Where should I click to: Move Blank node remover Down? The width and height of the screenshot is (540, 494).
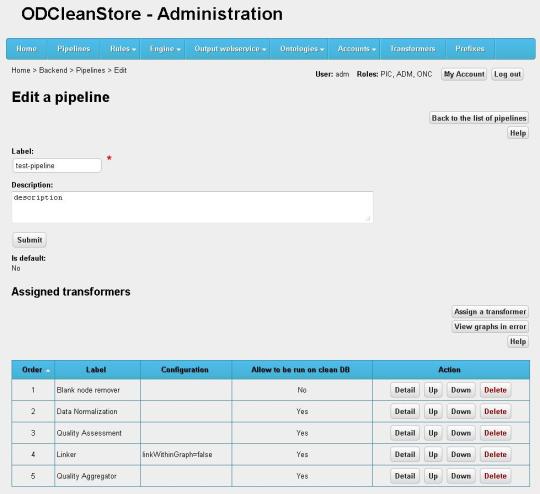461,390
